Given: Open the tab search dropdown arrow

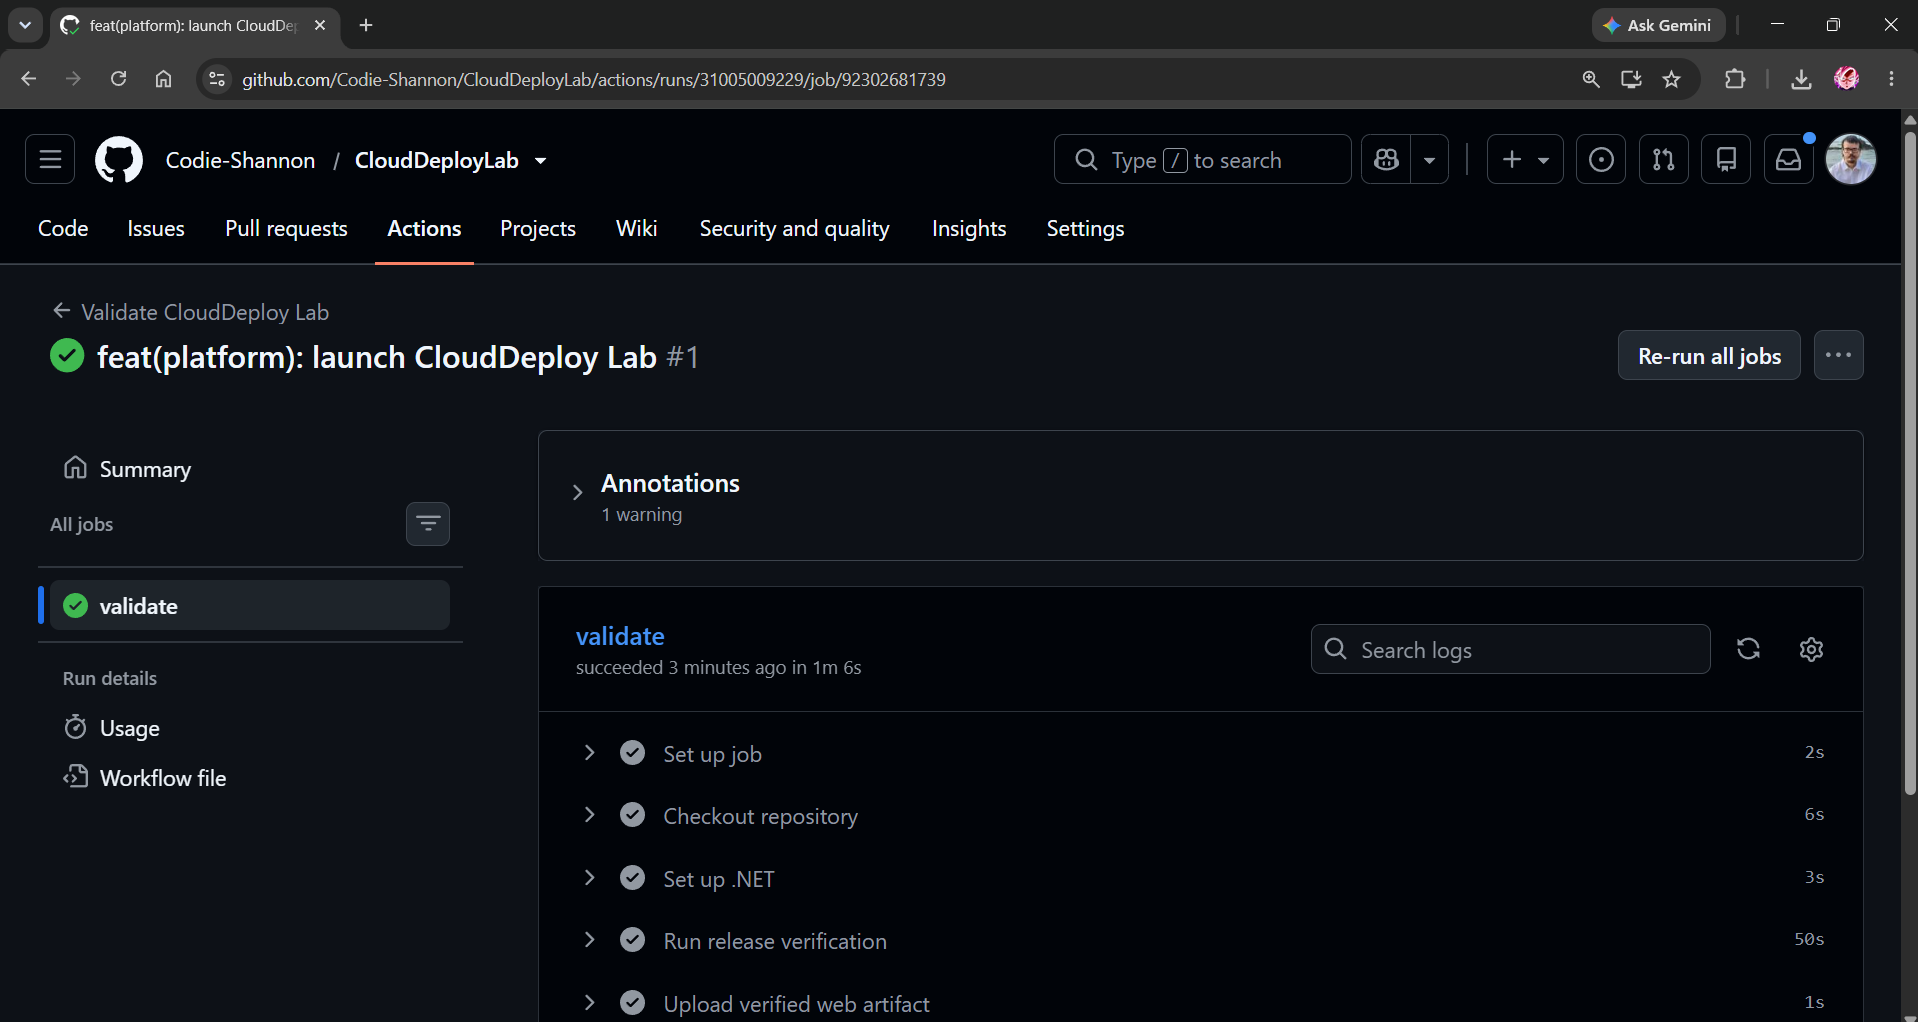Looking at the screenshot, I should [25, 25].
